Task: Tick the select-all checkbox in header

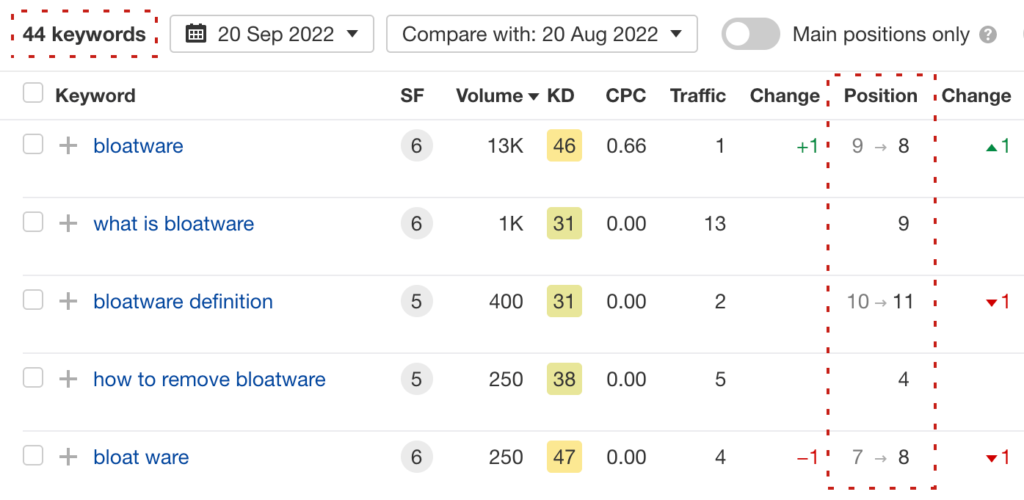Action: (x=33, y=94)
